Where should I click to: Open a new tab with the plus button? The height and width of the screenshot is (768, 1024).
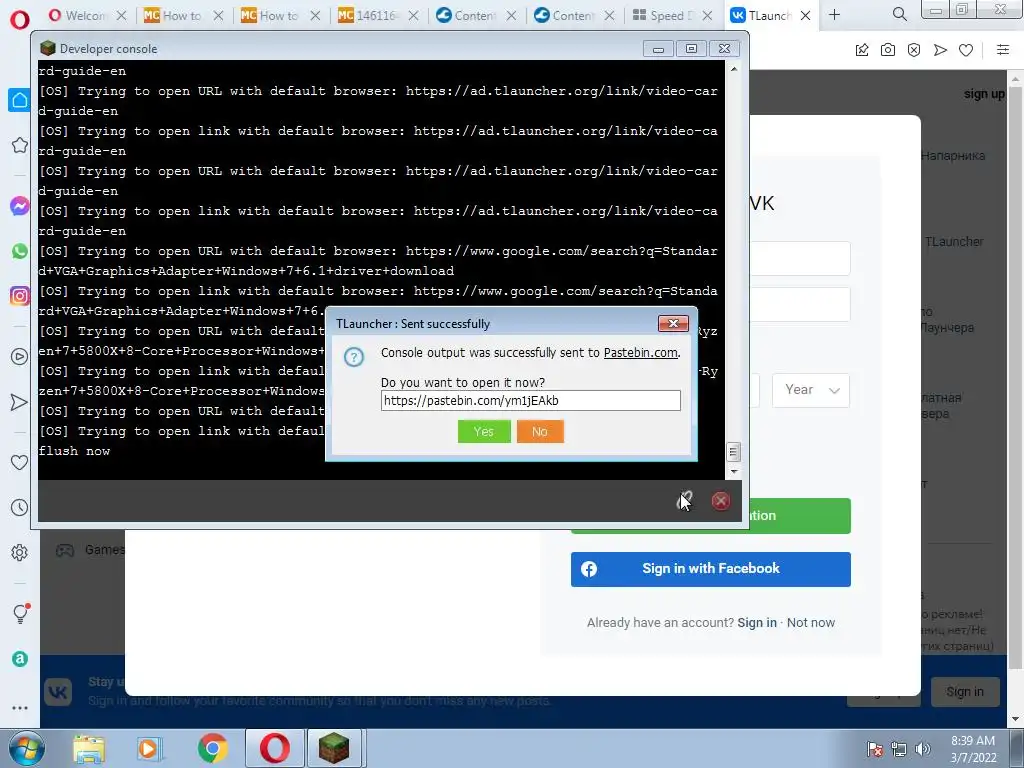point(835,14)
